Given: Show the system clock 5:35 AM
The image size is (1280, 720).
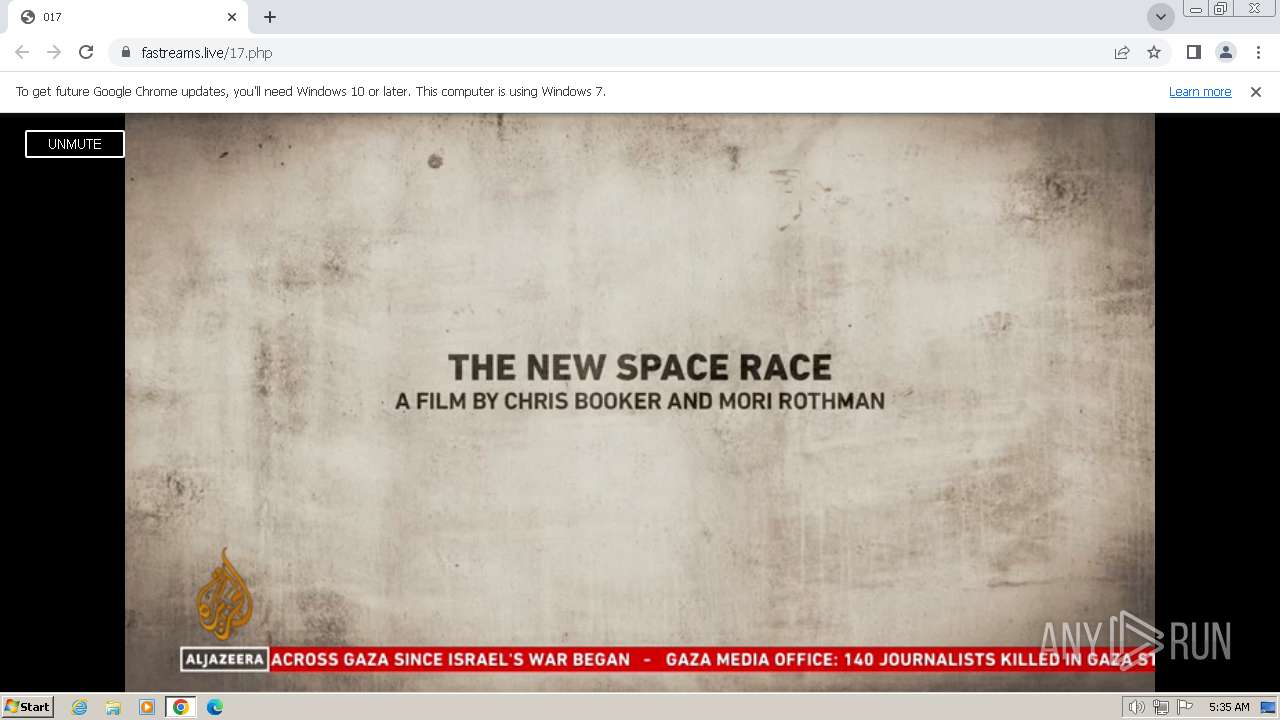Looking at the screenshot, I should (1229, 707).
